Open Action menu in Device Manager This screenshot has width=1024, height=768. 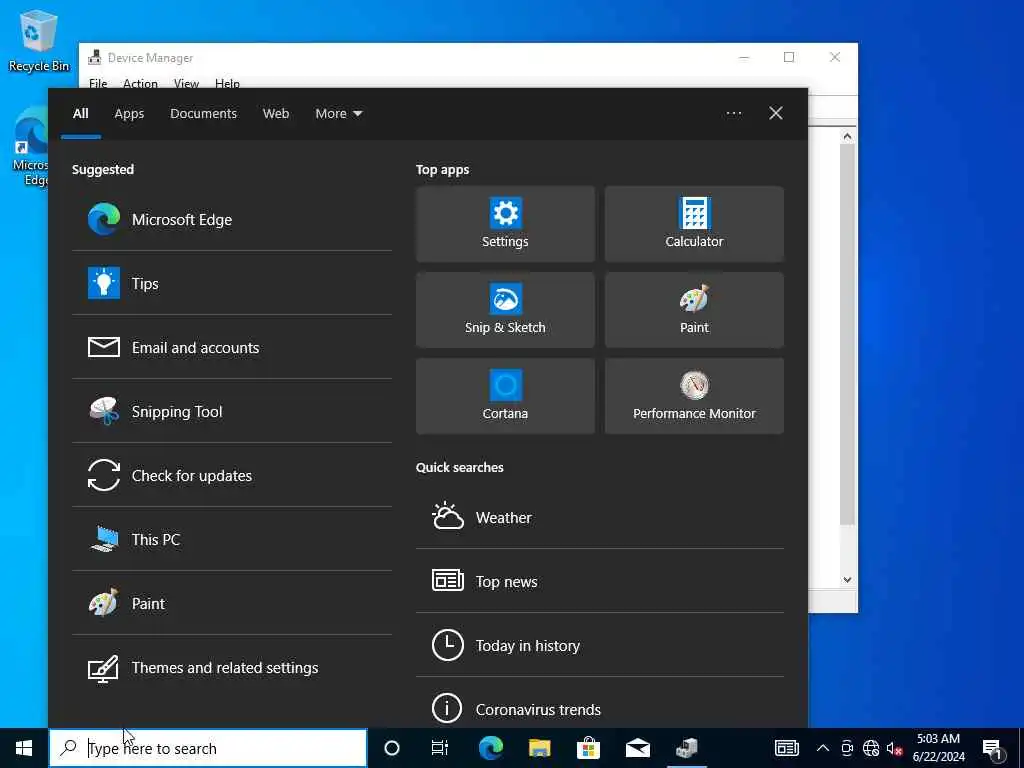click(x=140, y=83)
